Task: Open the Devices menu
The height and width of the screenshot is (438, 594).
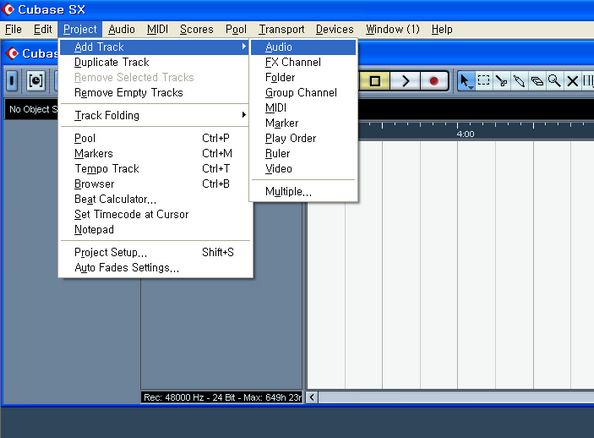Action: point(335,29)
